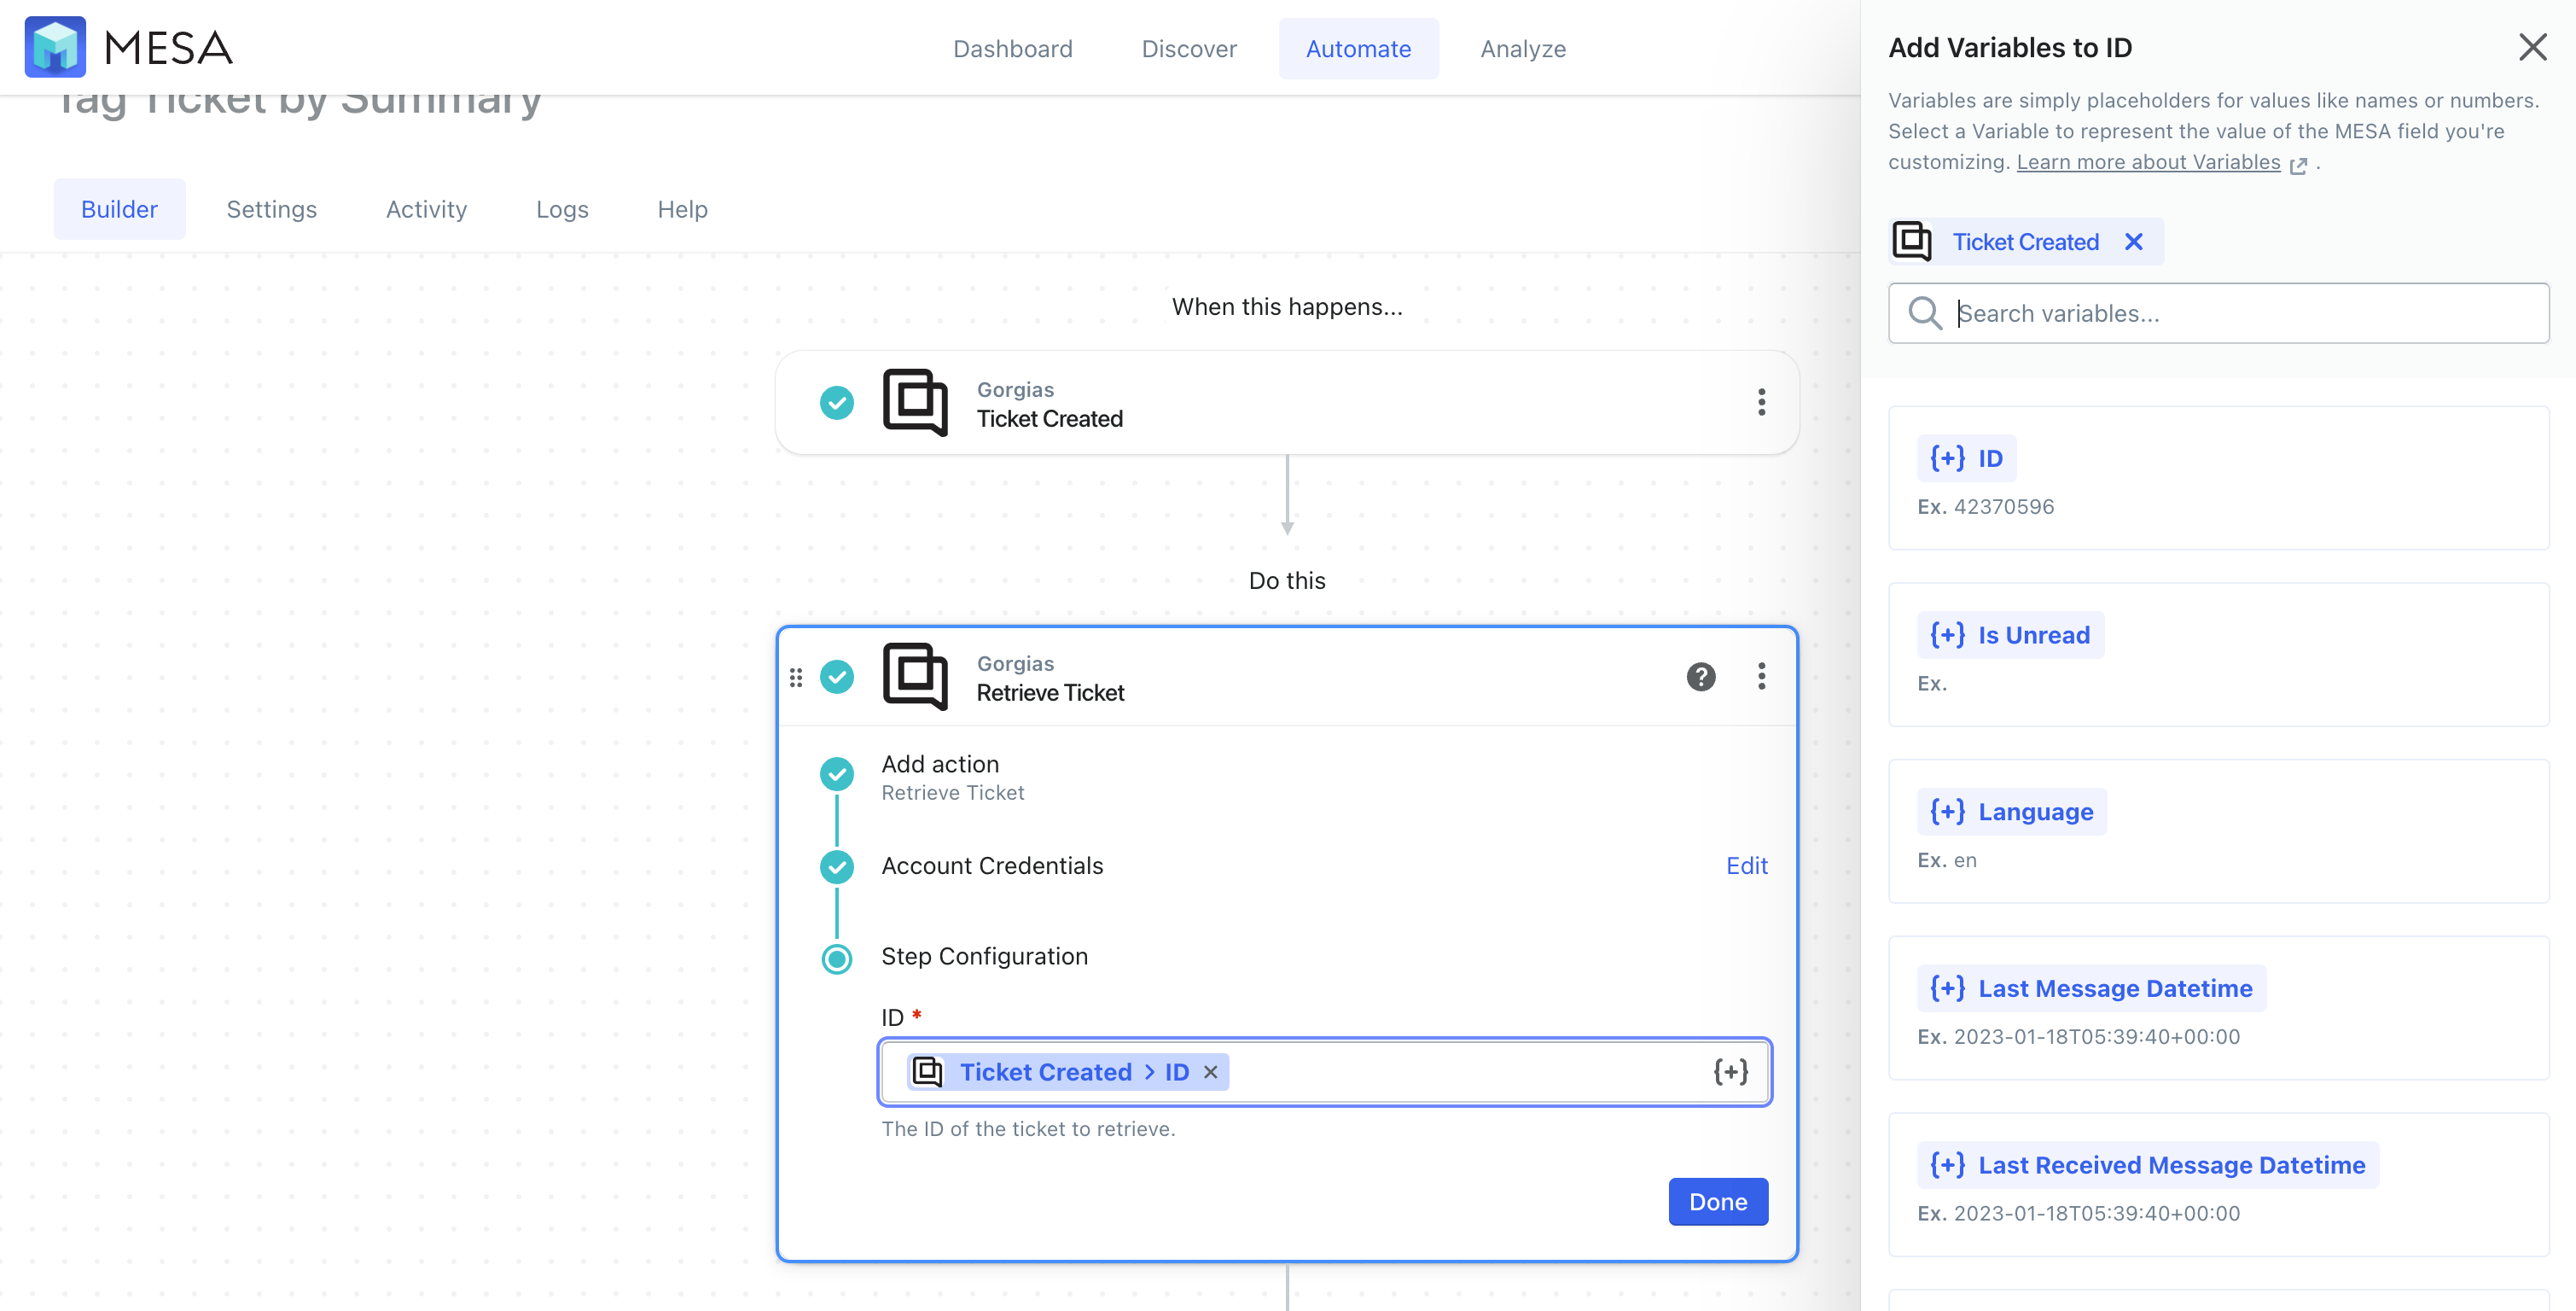Viewport: 2576px width, 1311px height.
Task: Select the Automate tab
Action: (x=1358, y=48)
